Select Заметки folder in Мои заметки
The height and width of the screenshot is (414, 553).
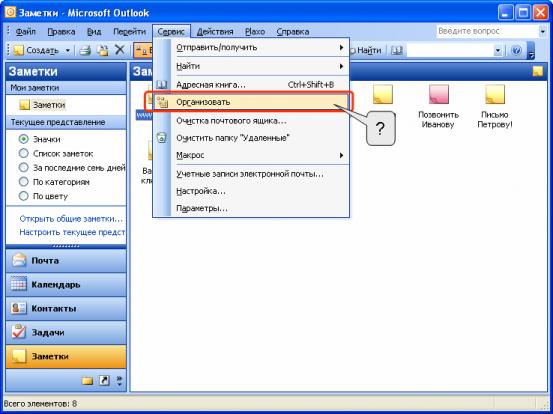click(x=43, y=105)
